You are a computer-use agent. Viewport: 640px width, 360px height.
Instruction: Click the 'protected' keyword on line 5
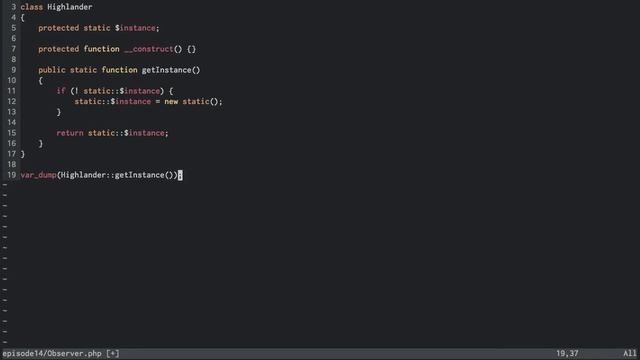[58, 28]
